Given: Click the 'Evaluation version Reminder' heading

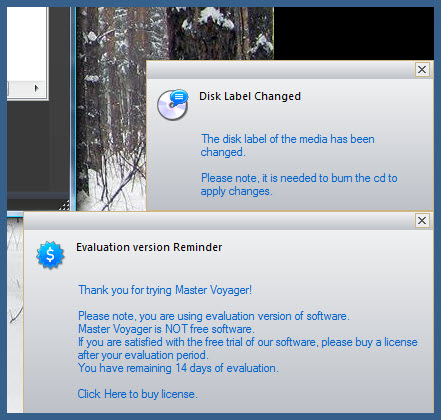Looking at the screenshot, I should tap(149, 247).
